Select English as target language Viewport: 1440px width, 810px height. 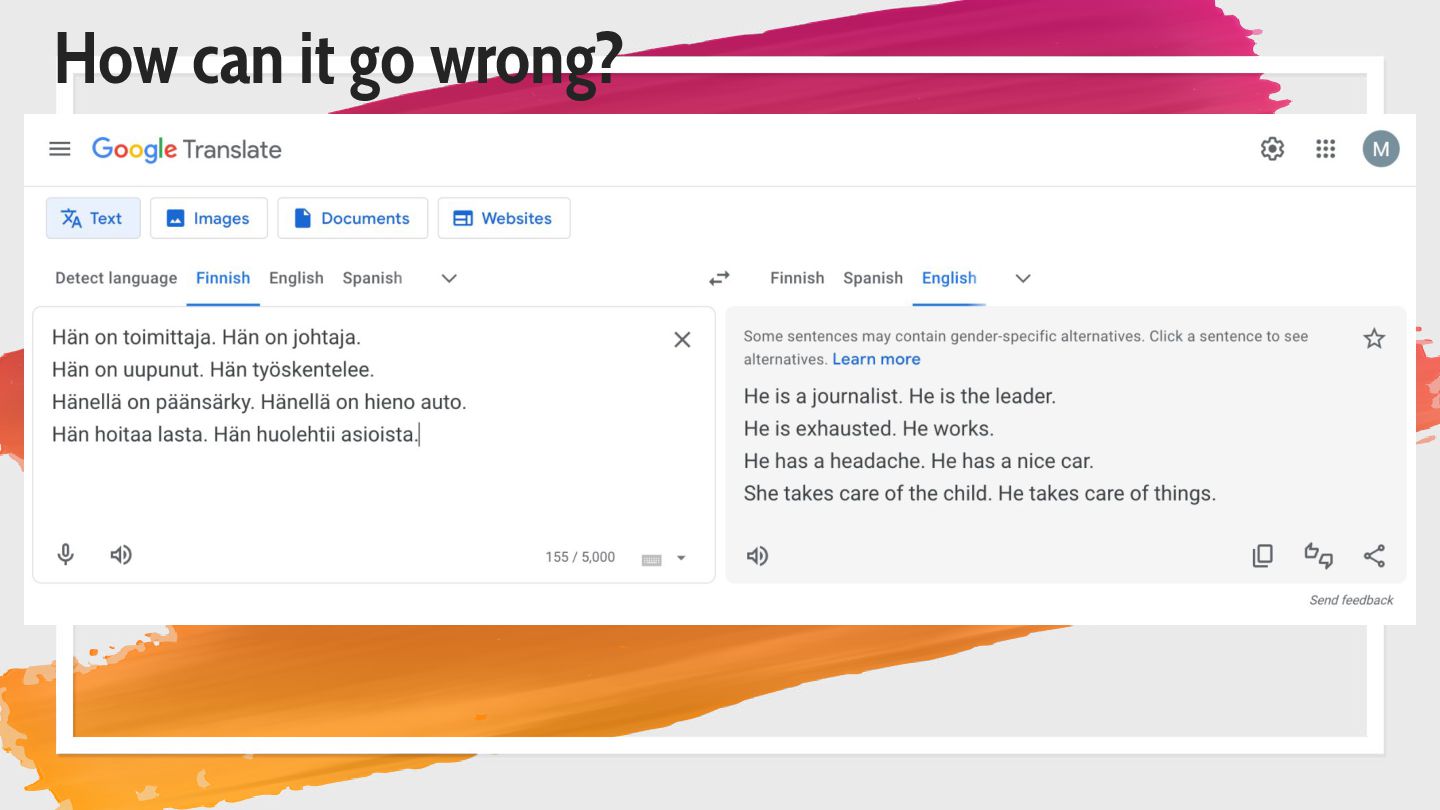[x=949, y=278]
